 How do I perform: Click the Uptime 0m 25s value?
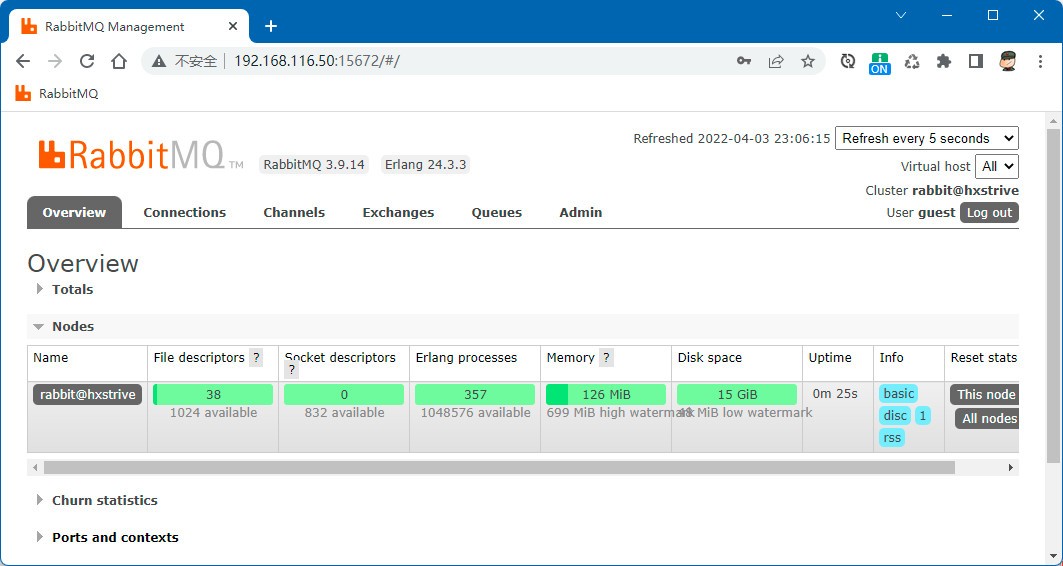(835, 394)
